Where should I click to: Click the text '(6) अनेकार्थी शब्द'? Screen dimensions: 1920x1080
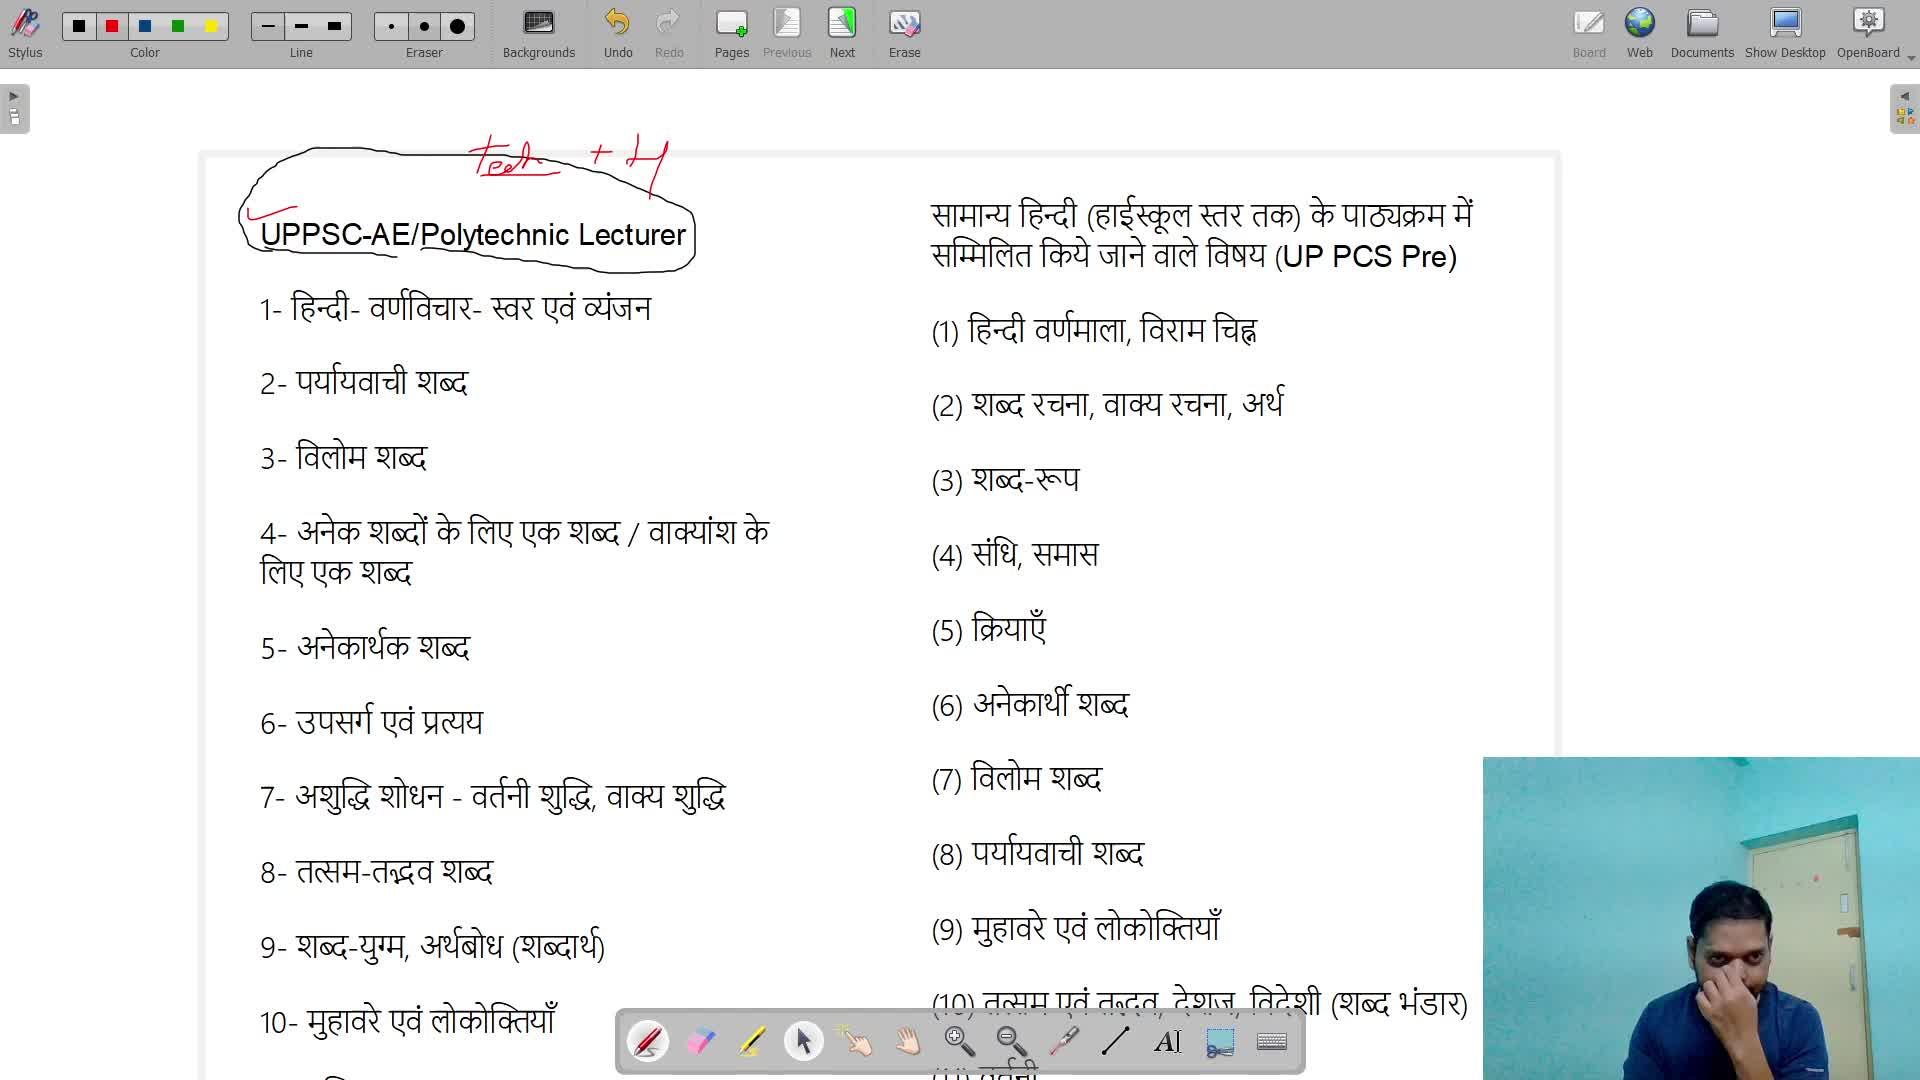[1030, 704]
